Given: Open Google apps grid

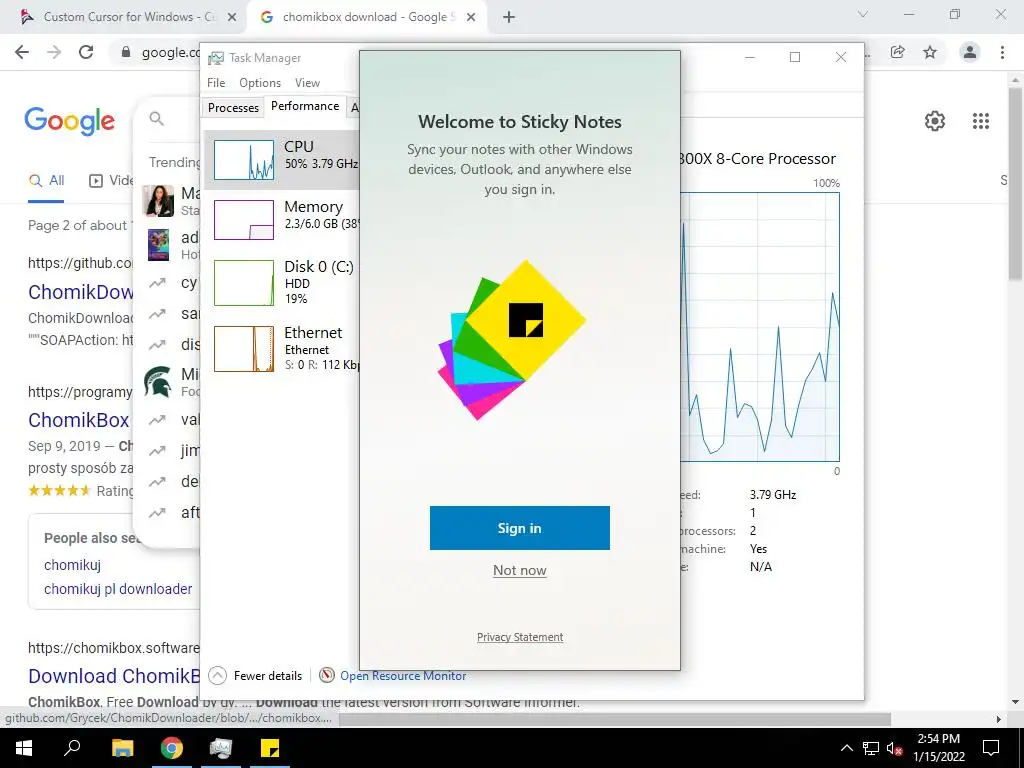Looking at the screenshot, I should (x=980, y=121).
